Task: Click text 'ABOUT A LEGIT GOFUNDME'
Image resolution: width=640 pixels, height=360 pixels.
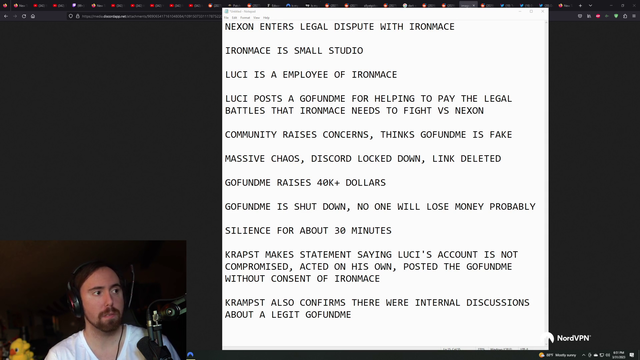Action: coord(288,315)
